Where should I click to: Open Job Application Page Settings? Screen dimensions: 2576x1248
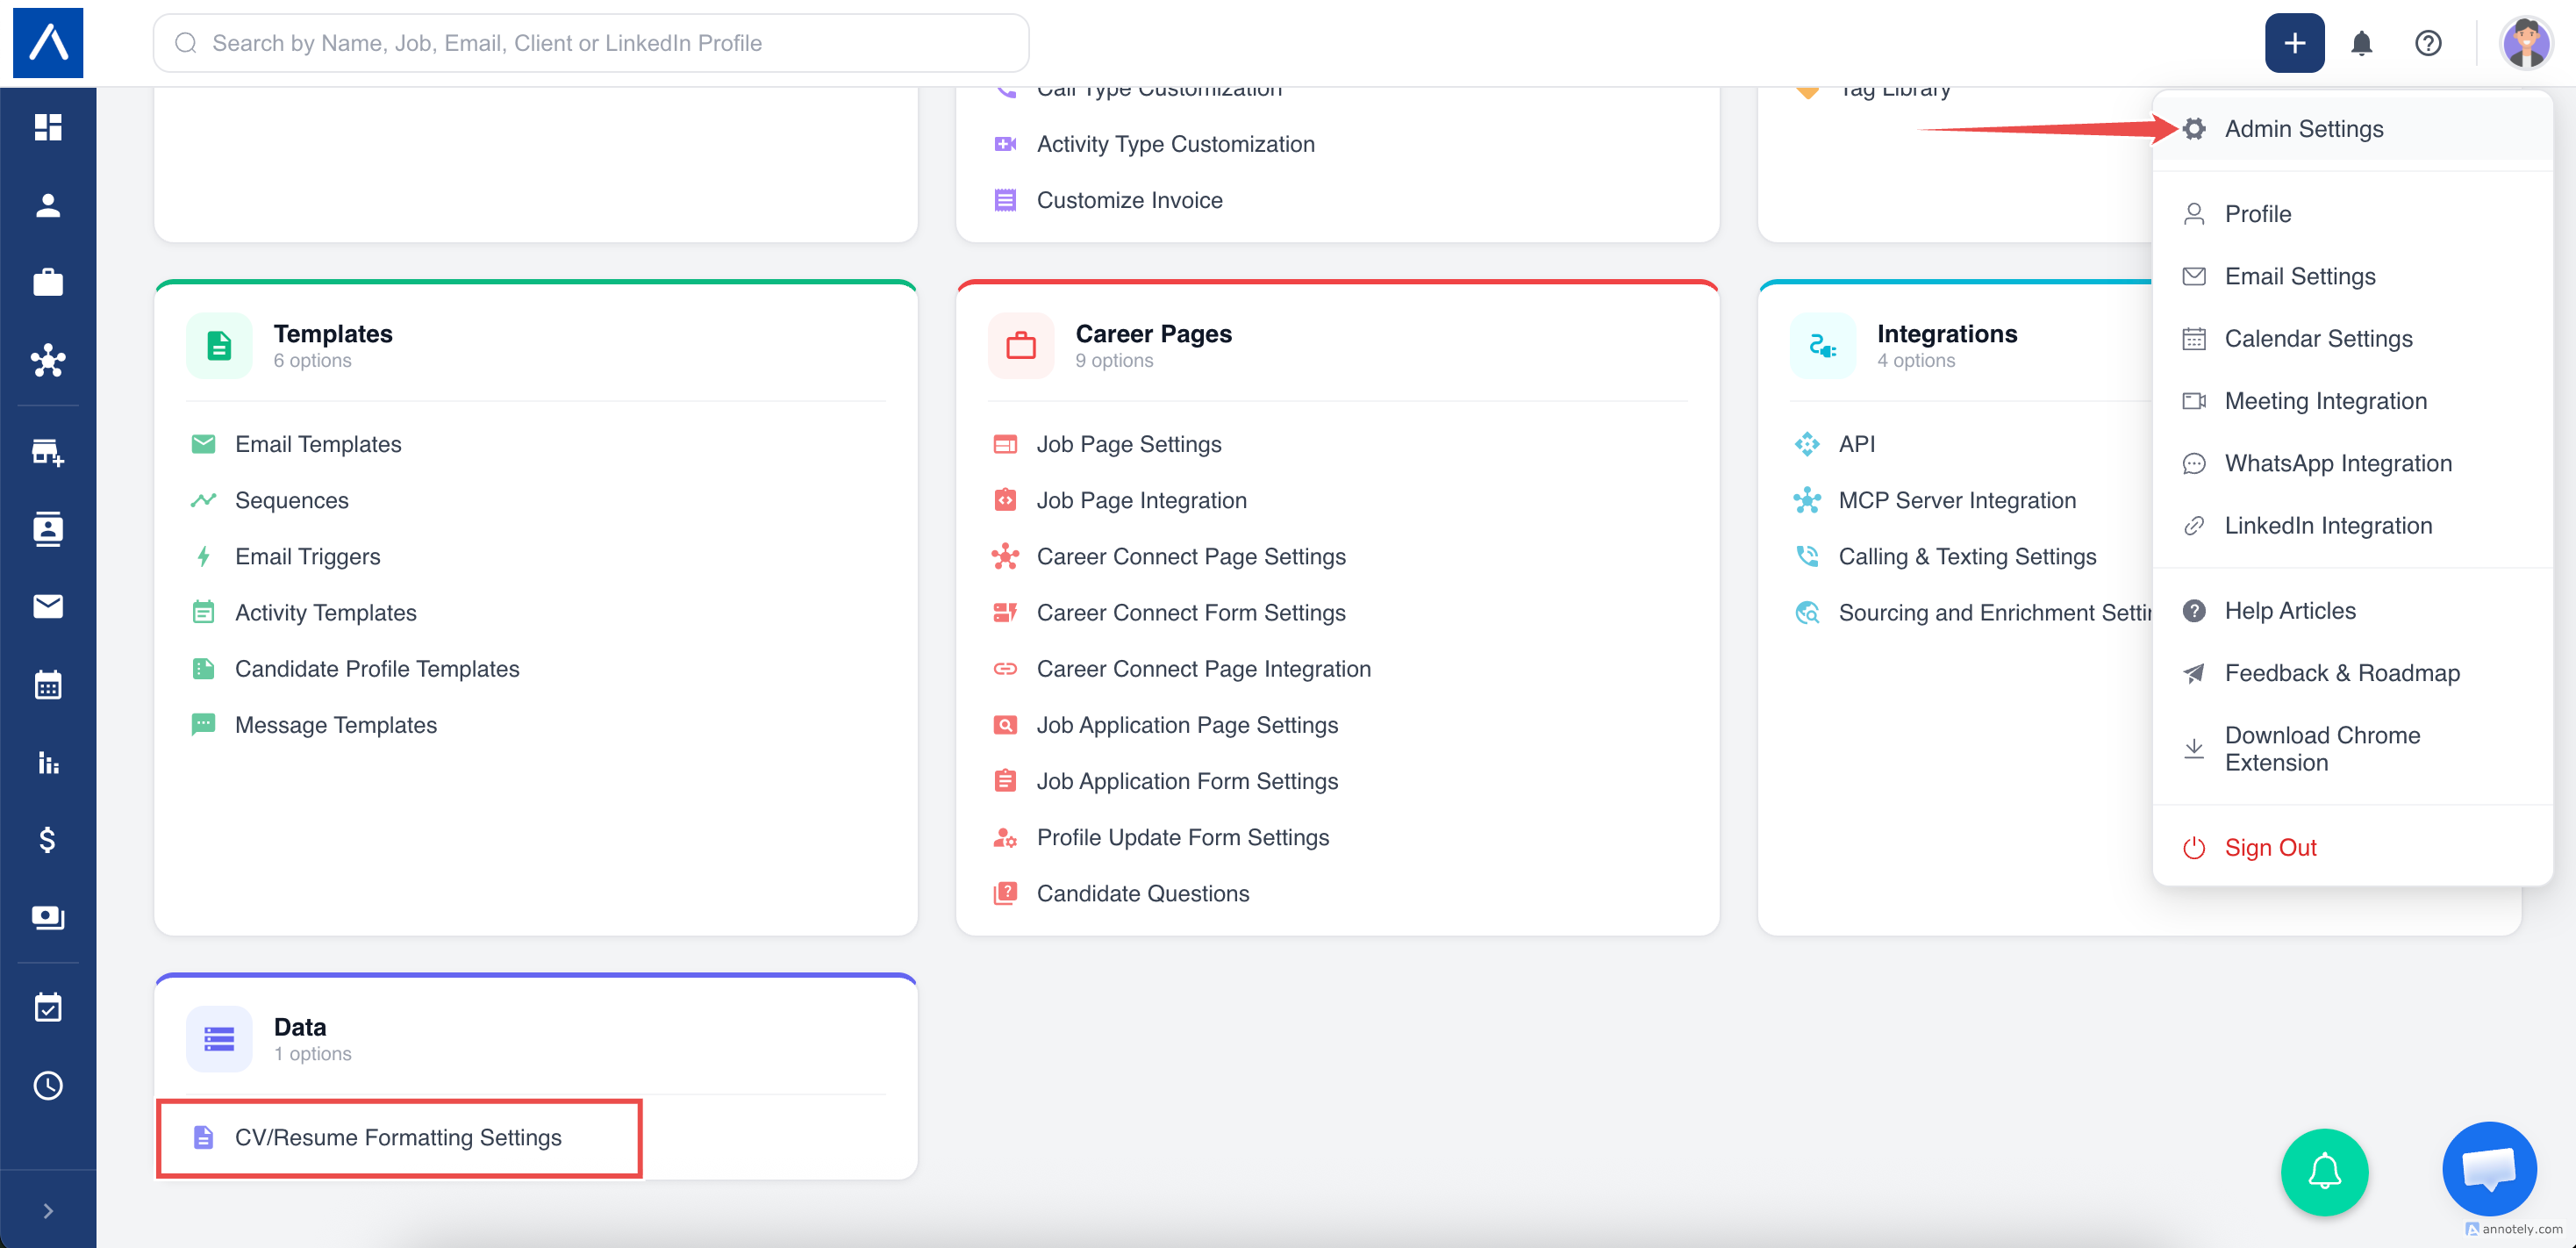1186,725
